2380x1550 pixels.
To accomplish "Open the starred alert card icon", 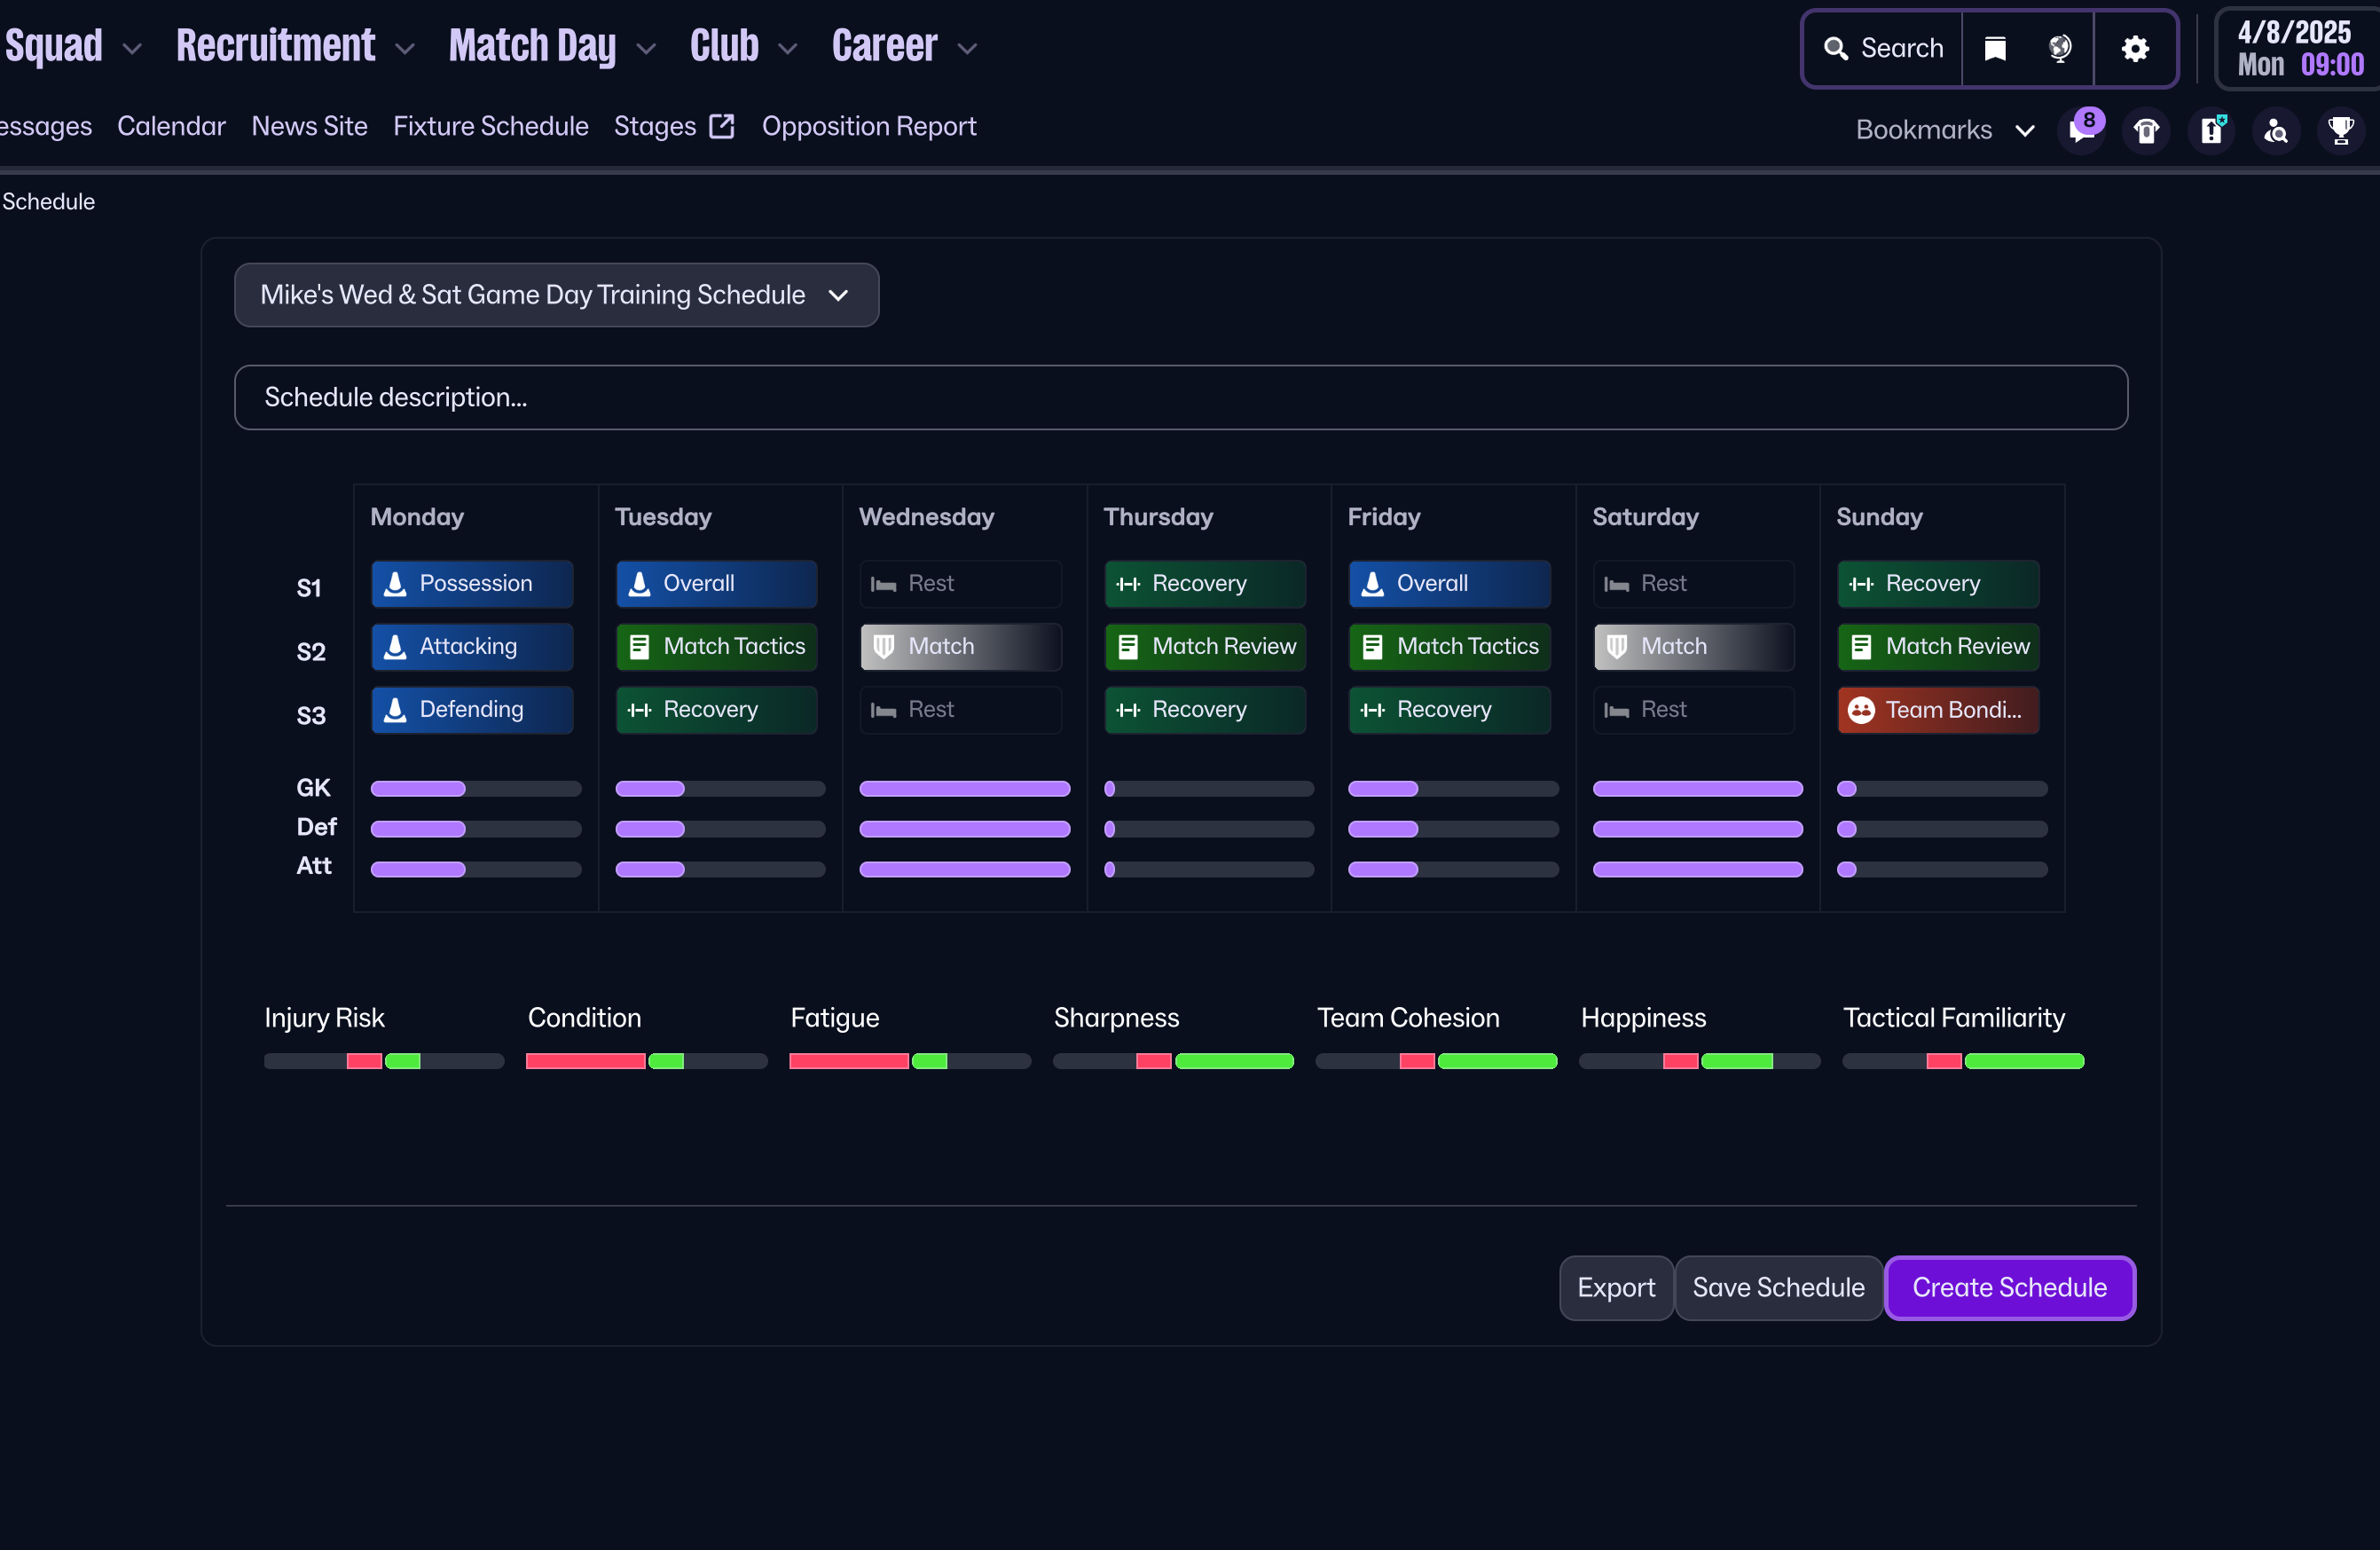I will coord(2211,131).
